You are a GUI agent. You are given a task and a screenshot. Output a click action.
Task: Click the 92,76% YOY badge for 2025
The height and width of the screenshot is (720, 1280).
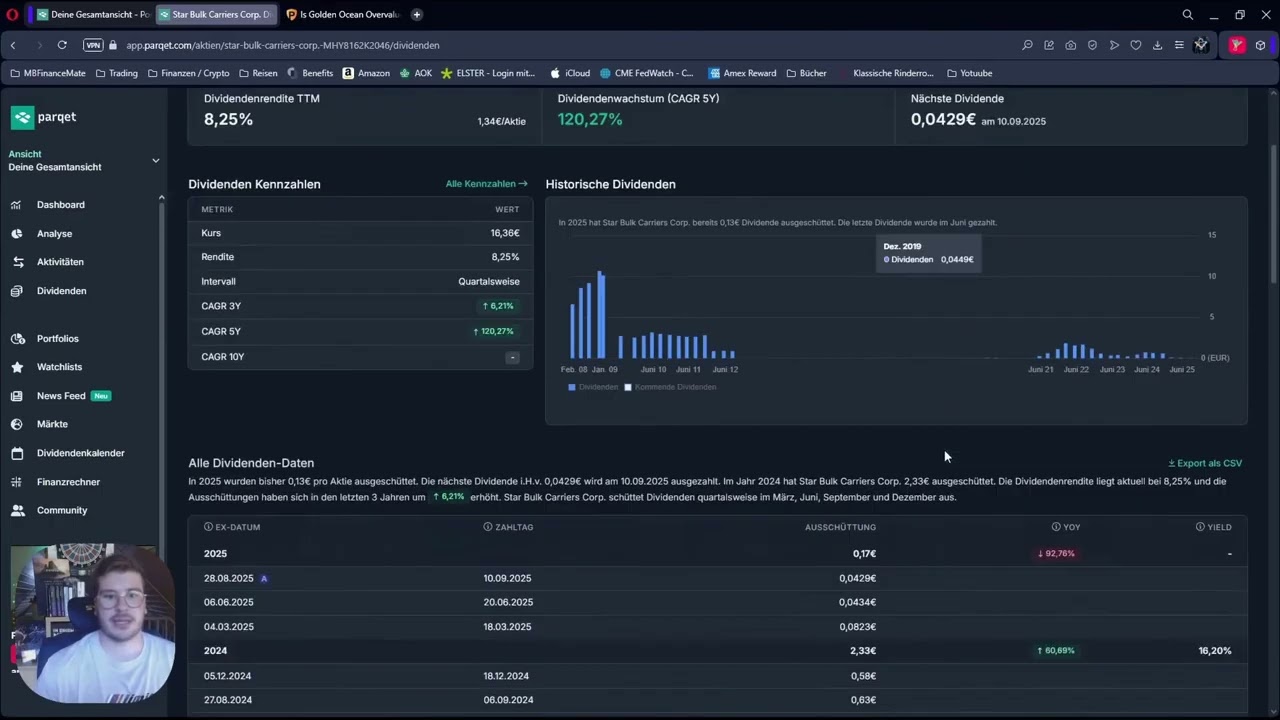[1057, 554]
